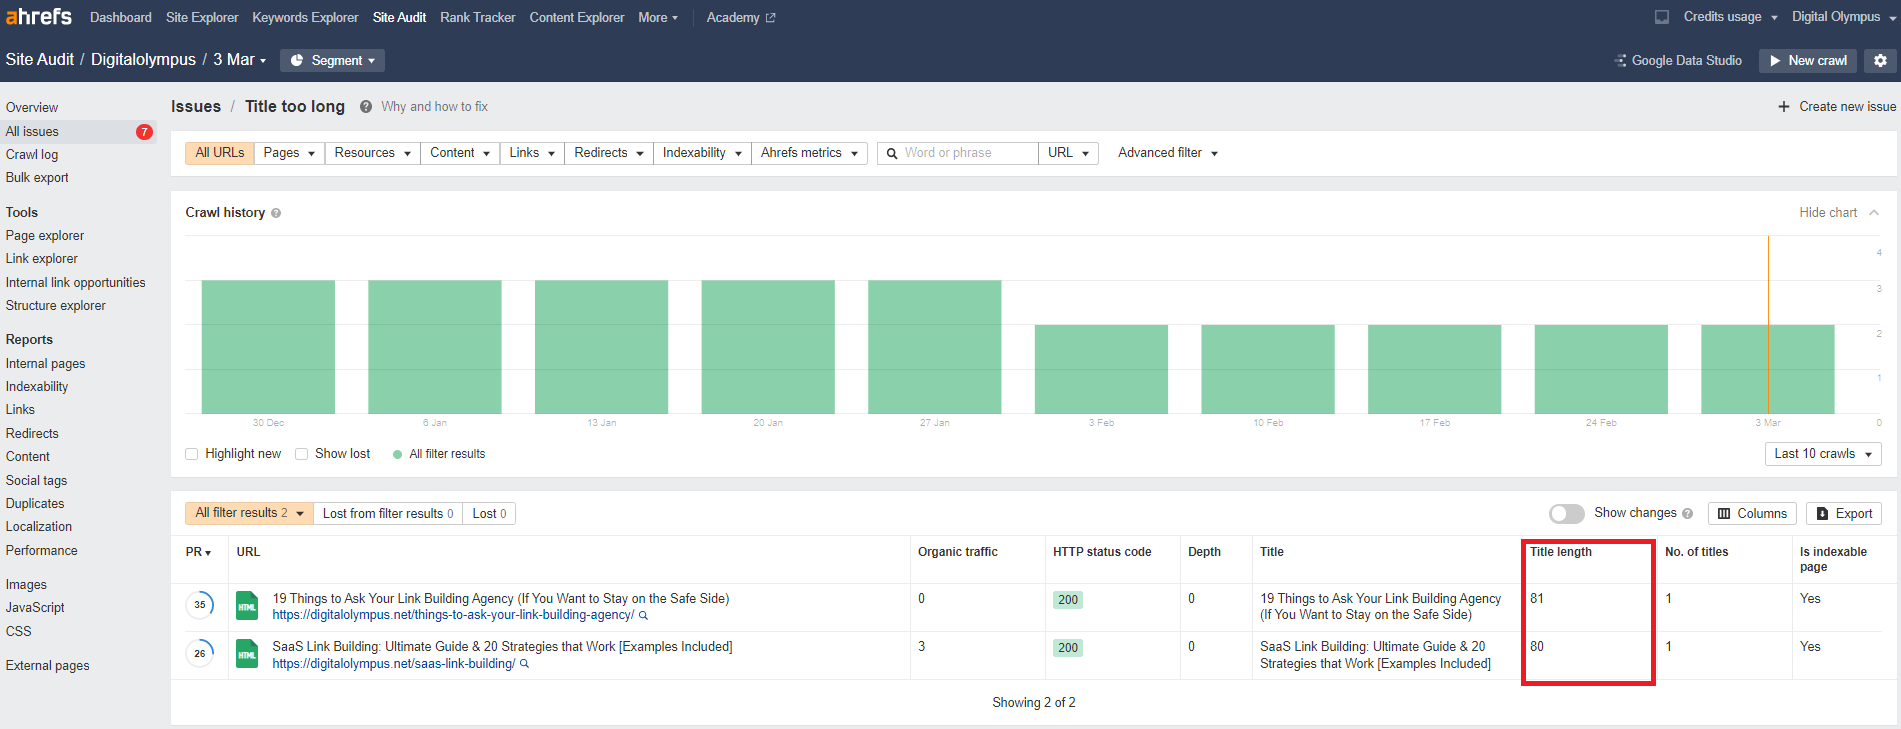
Task: Click the external link icon next to Academy
Action: coord(770,18)
